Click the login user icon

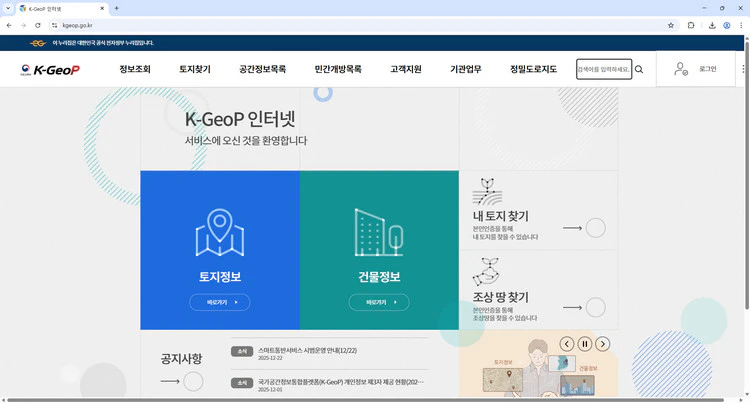(x=681, y=69)
